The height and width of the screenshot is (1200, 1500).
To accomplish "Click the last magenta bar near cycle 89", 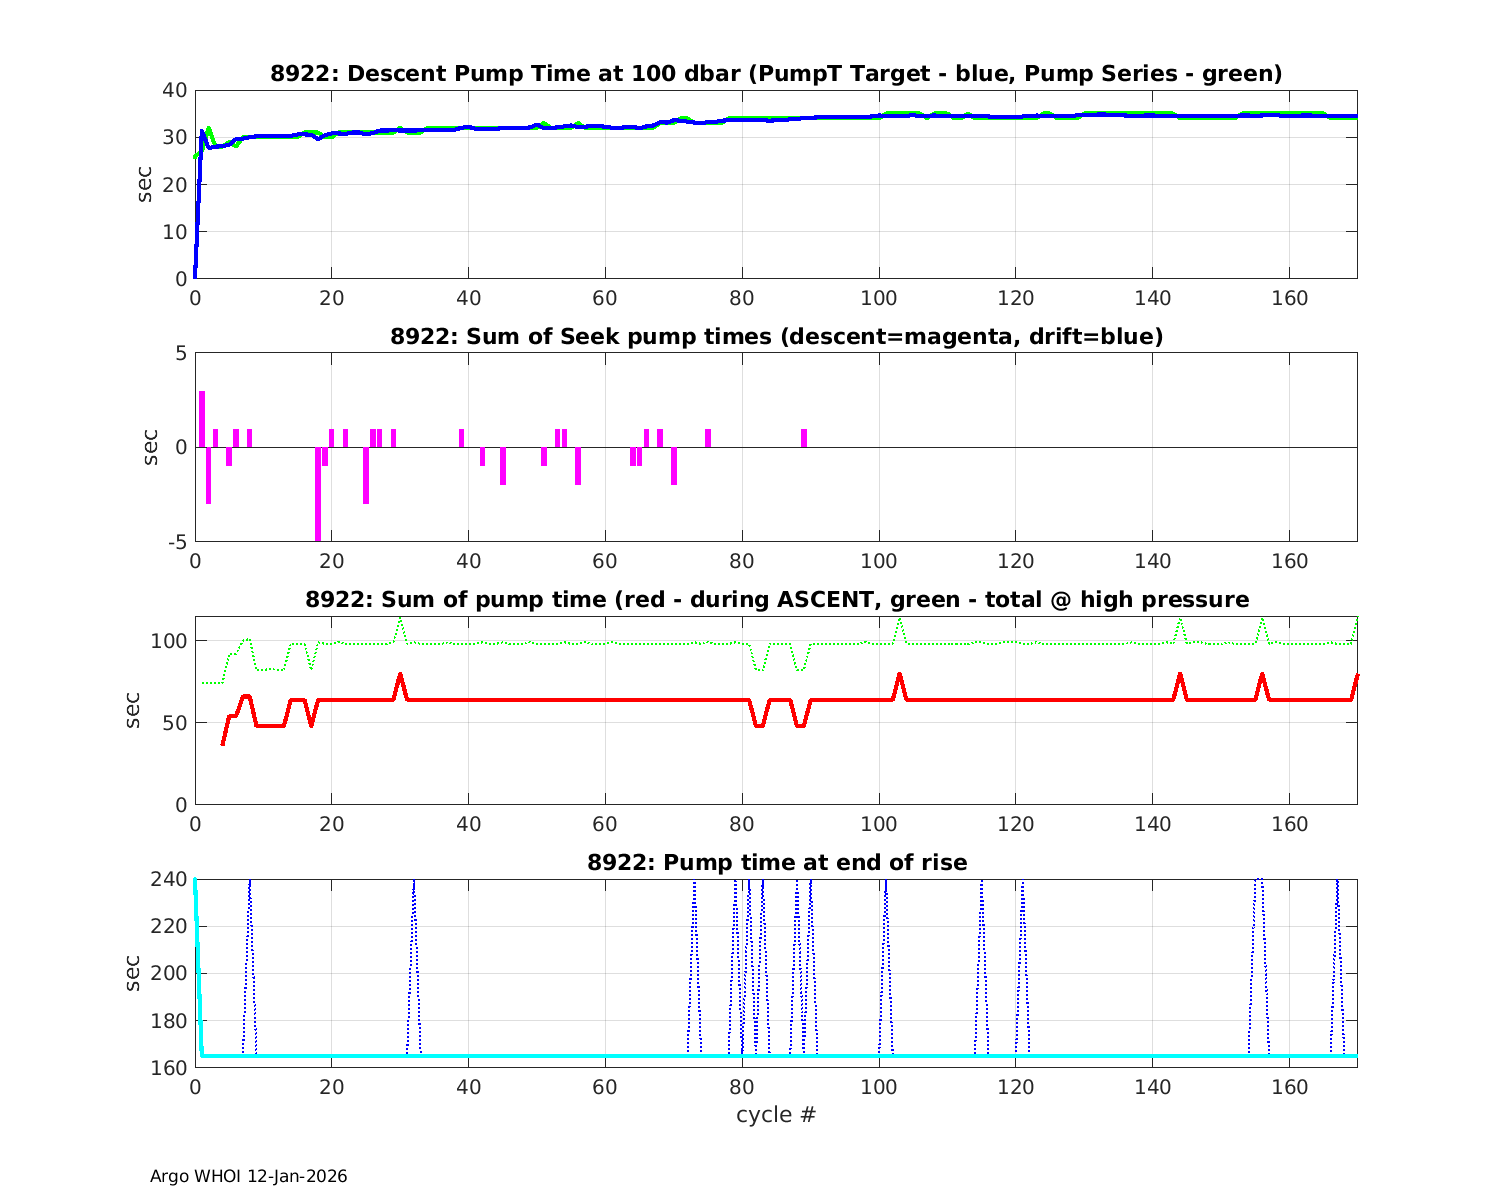I will coord(804,438).
